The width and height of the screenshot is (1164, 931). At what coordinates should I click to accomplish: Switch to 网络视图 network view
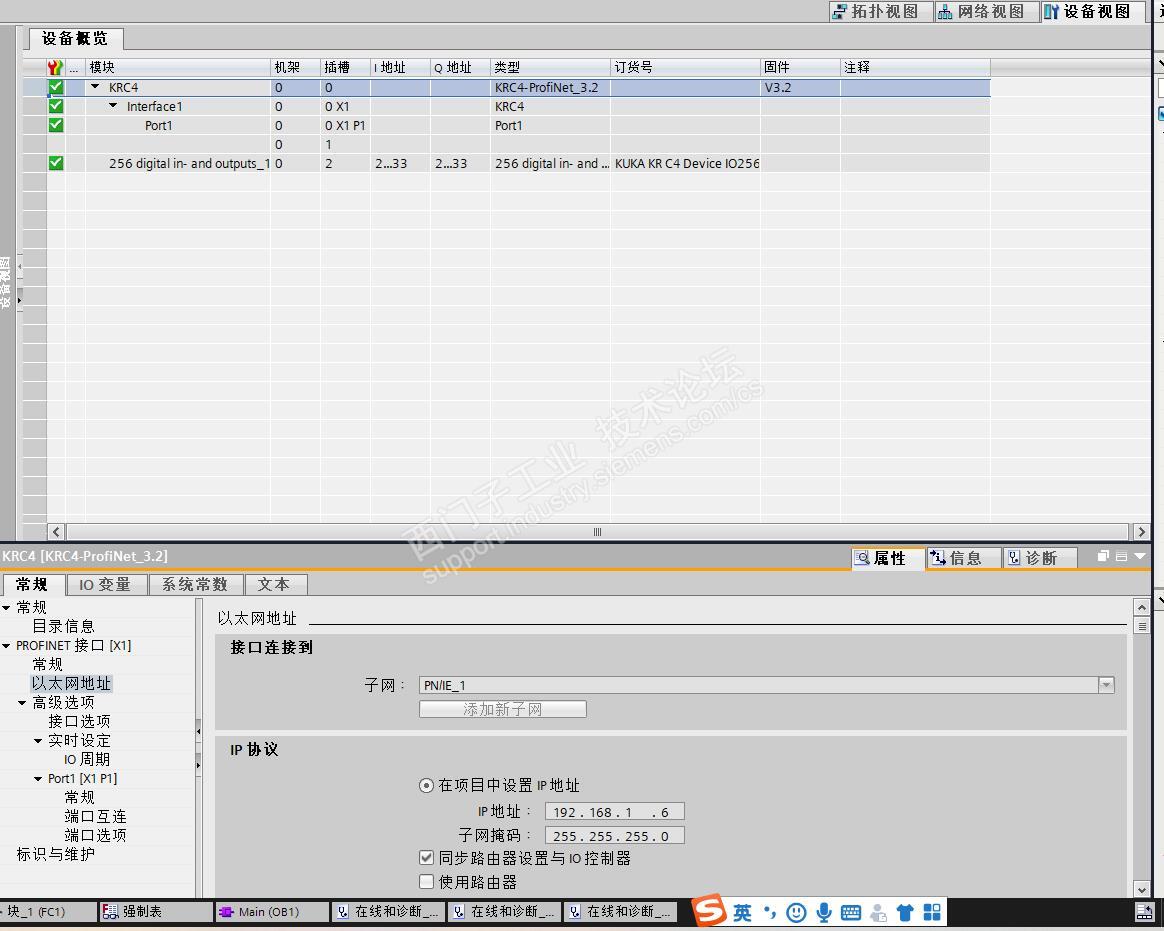click(x=985, y=11)
